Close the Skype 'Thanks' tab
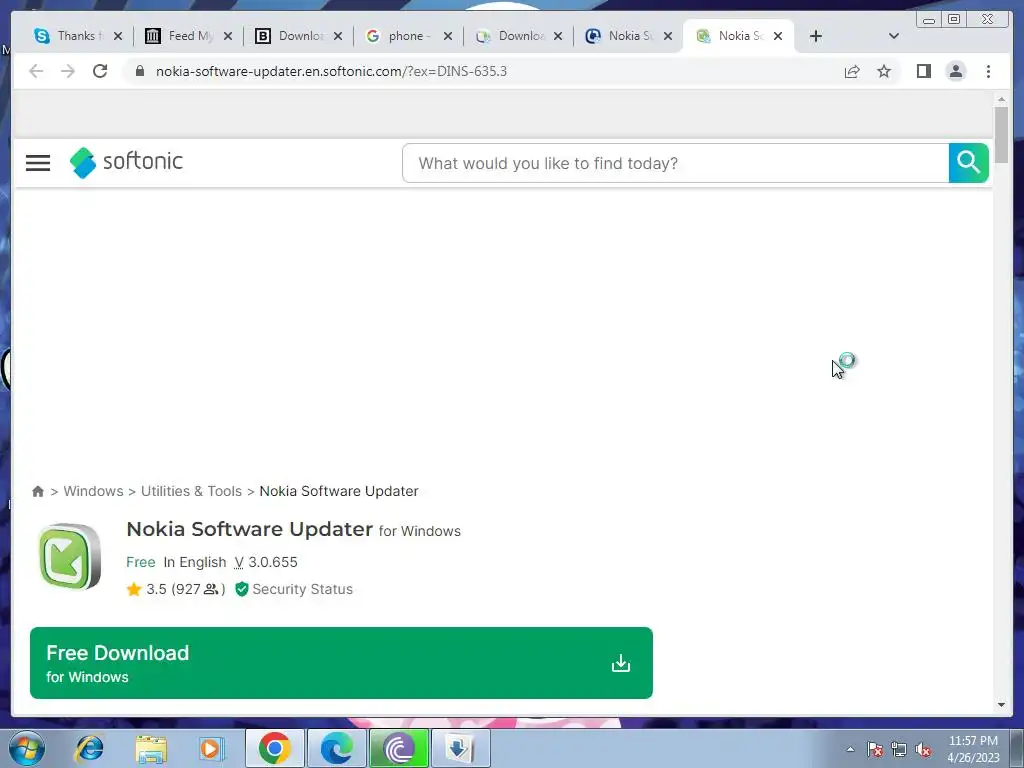 pos(118,36)
